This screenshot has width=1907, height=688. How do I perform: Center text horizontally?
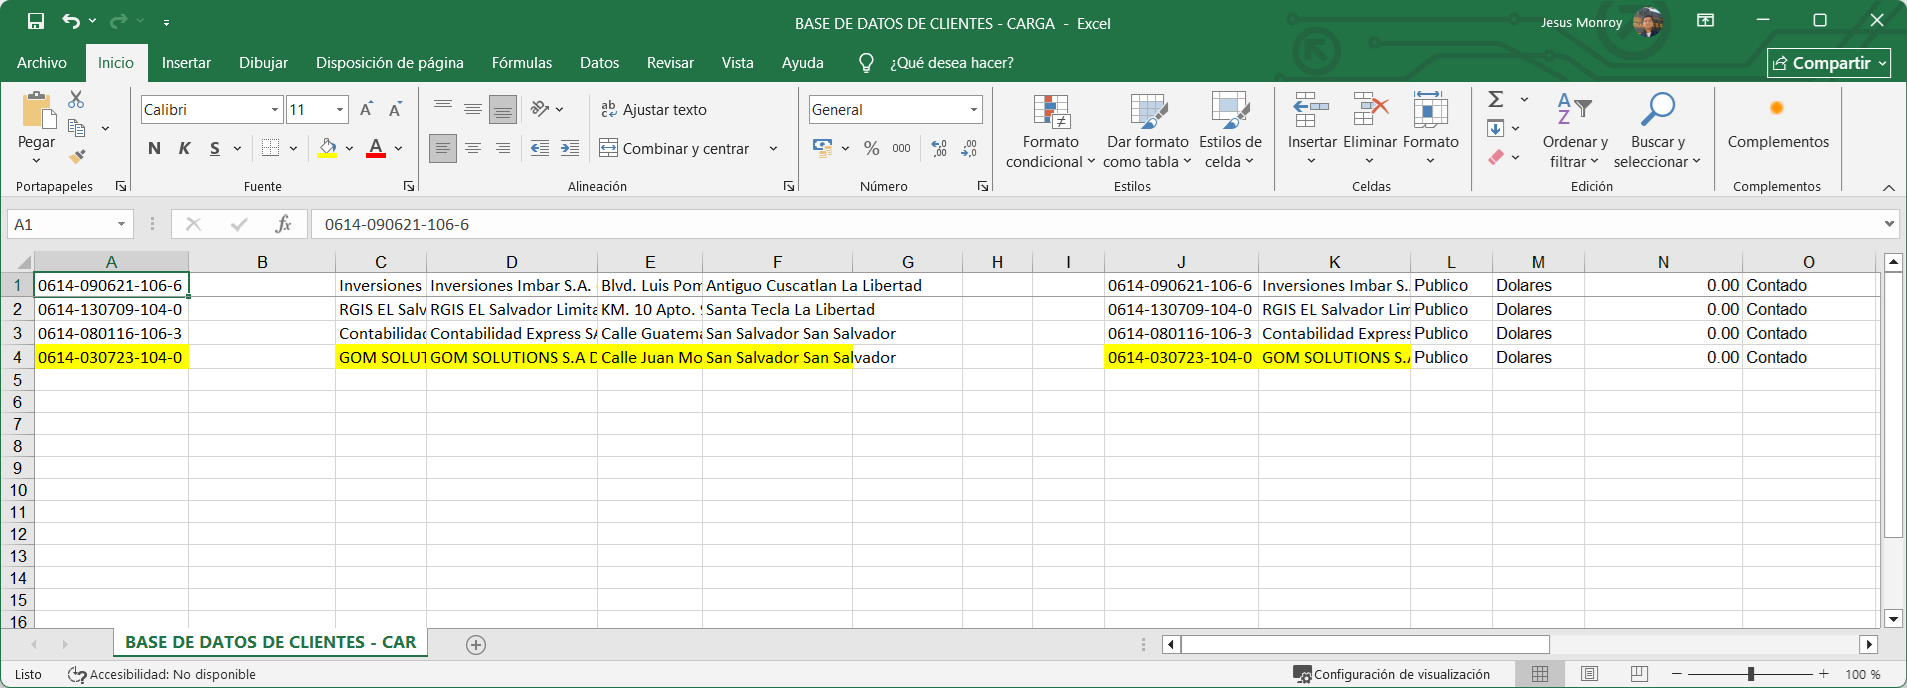pos(473,148)
